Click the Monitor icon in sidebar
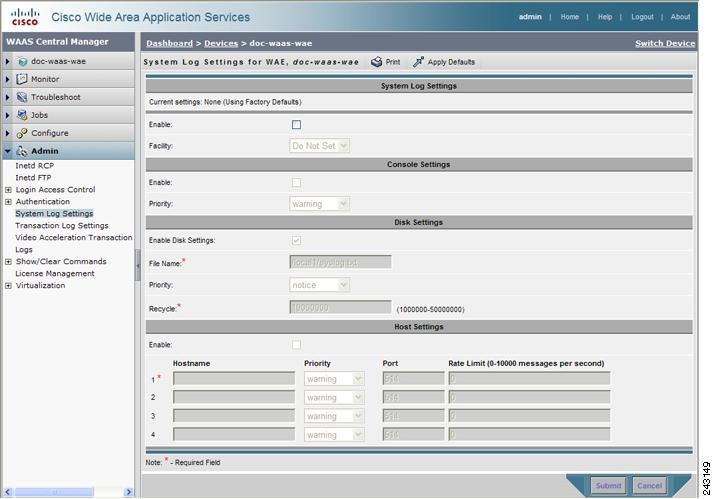The width and height of the screenshot is (712, 499). (x=22, y=79)
